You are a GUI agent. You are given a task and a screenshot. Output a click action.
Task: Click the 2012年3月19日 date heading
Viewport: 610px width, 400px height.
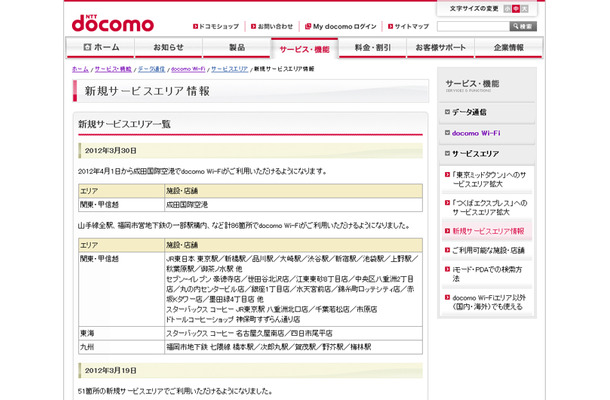pyautogui.click(x=110, y=370)
